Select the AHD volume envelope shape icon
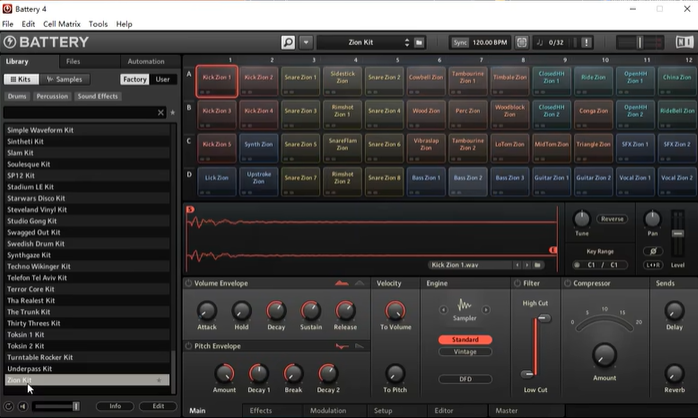The image size is (698, 418). tap(360, 283)
